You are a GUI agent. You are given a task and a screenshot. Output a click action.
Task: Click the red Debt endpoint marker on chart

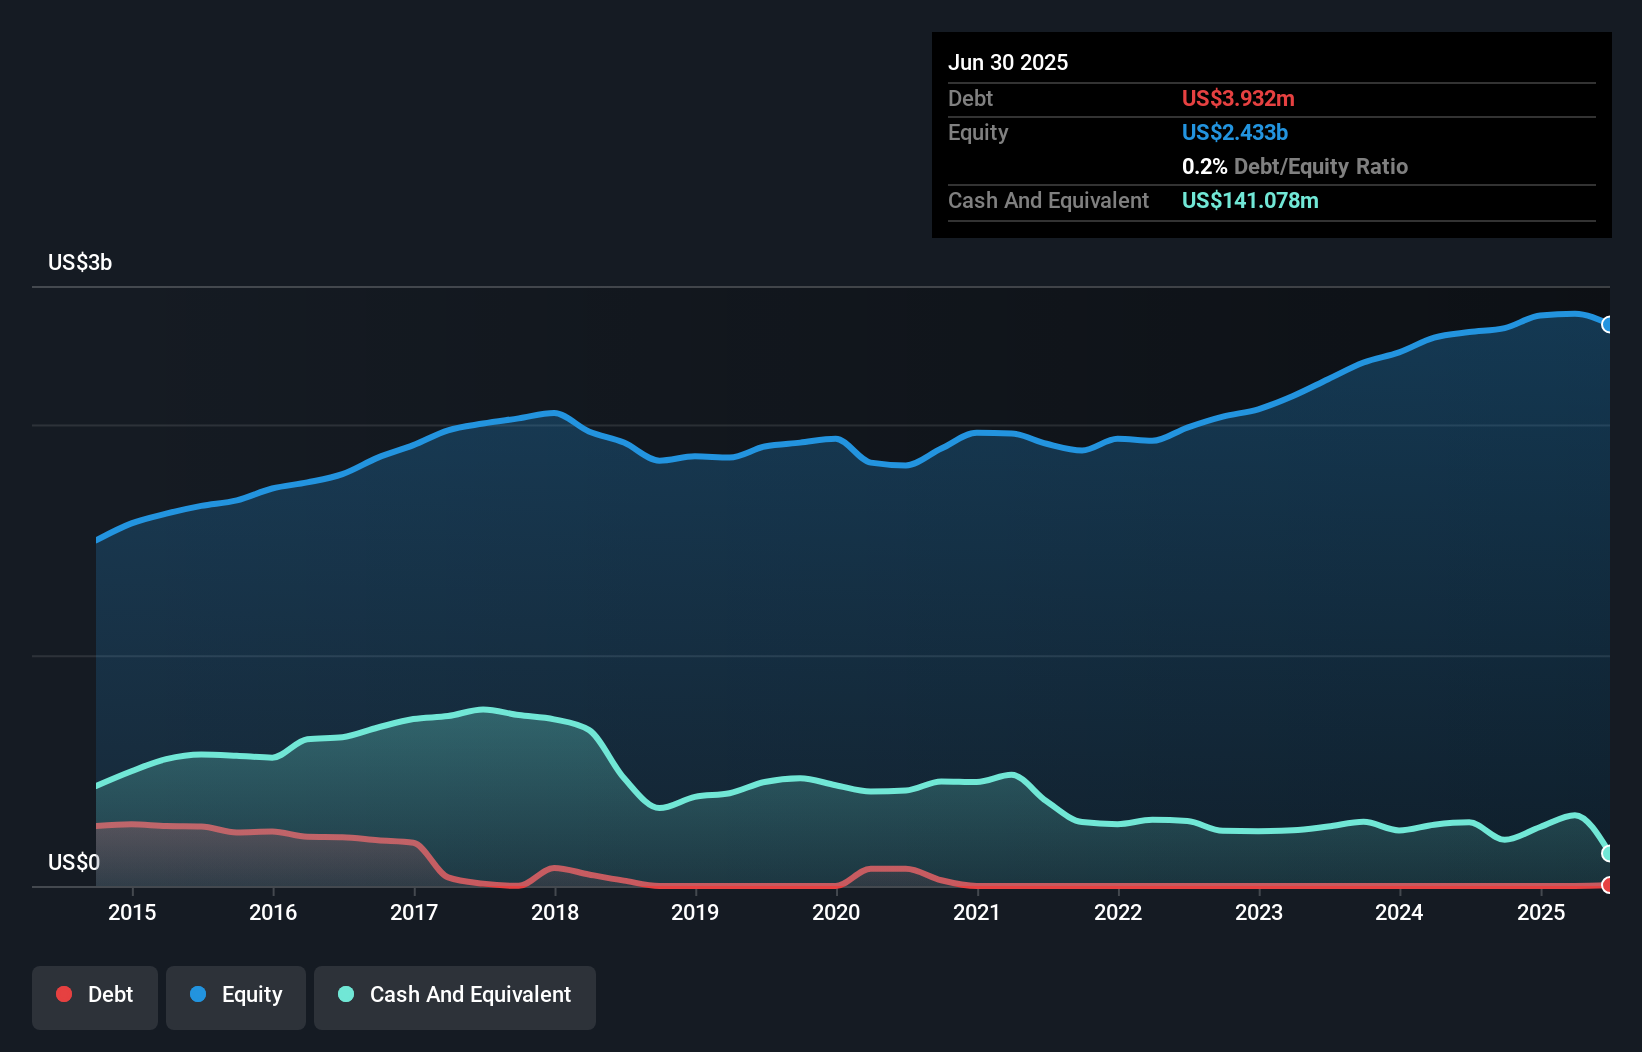[1608, 885]
